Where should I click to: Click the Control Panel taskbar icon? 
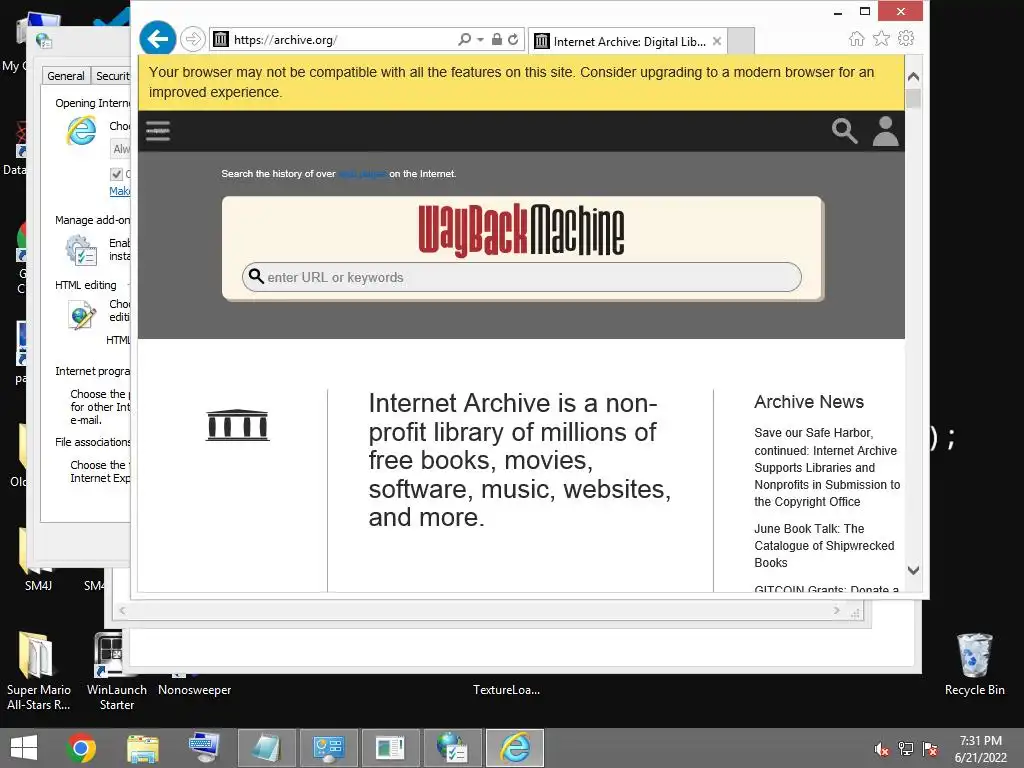[328, 748]
